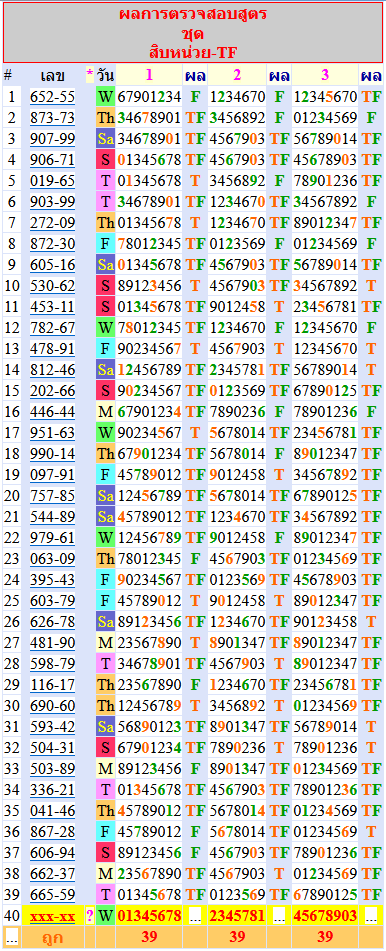Click the pink column 3 header
Image resolution: width=386 pixels, height=951 pixels.
[x=325, y=75]
